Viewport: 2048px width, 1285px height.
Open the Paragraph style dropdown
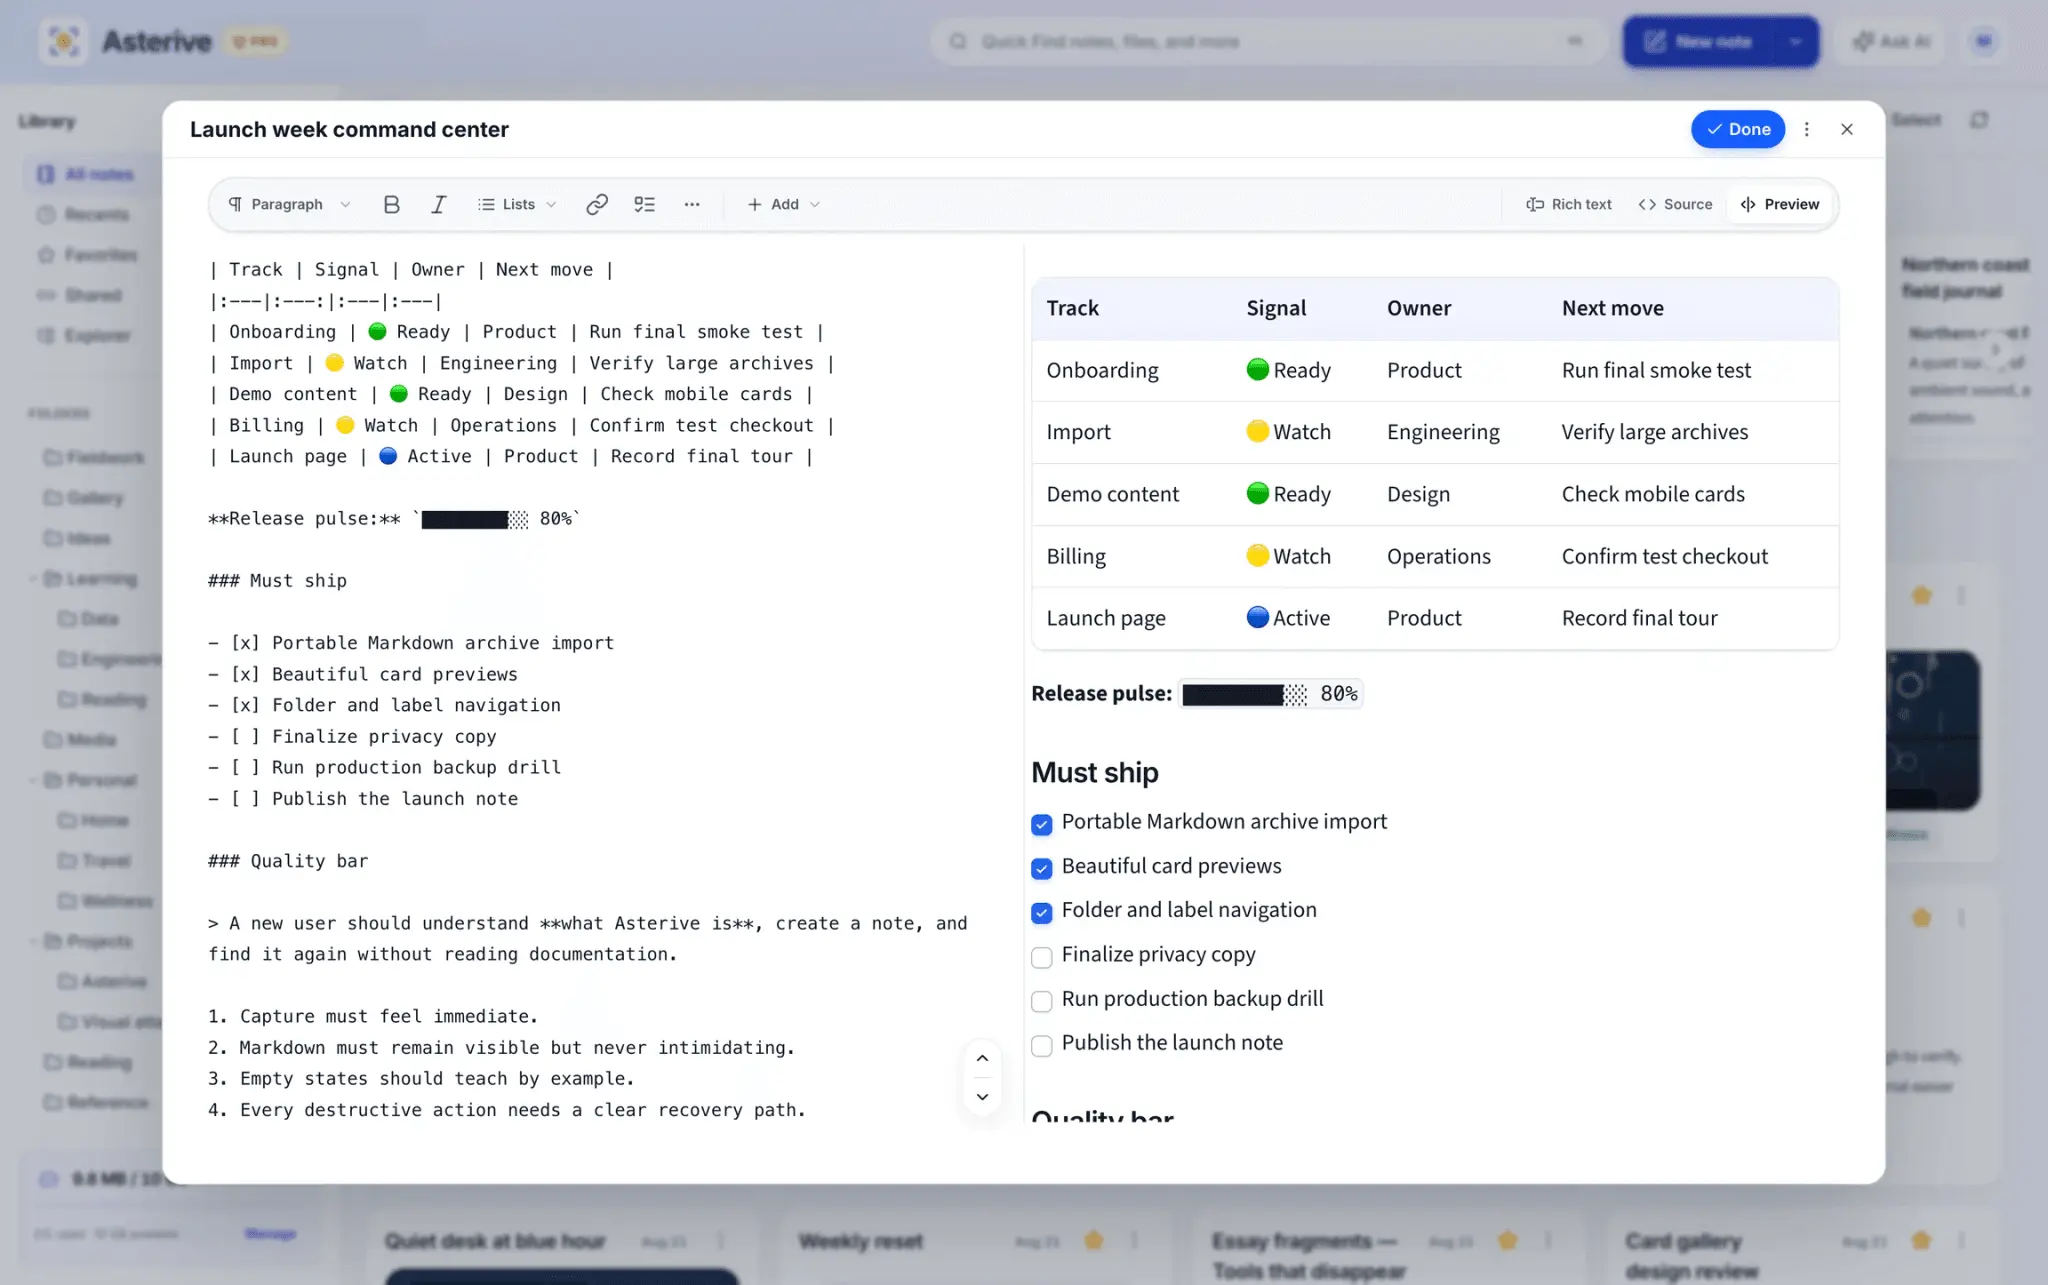click(289, 204)
